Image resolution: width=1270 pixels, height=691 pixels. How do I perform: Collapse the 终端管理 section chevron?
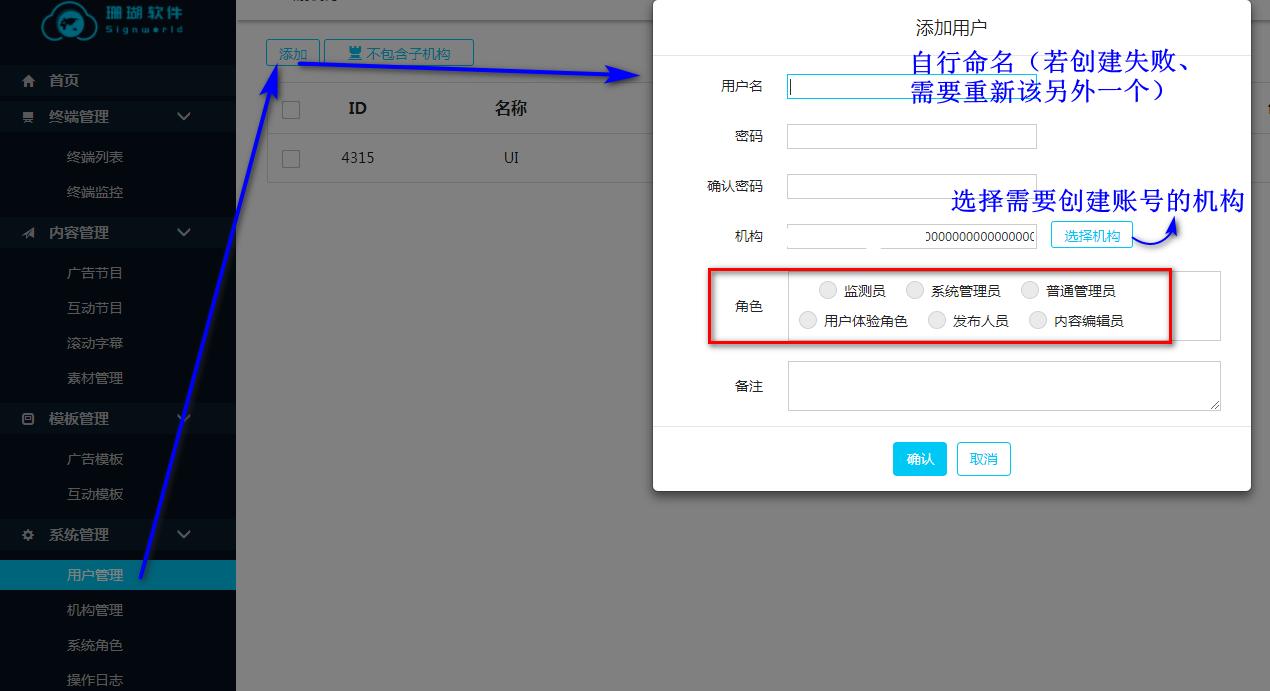pos(183,116)
